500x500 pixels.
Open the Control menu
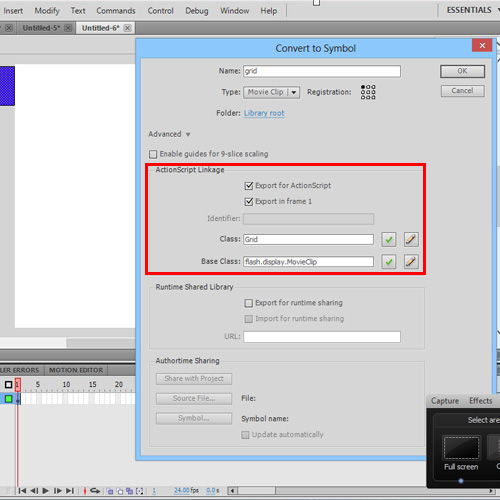point(161,11)
